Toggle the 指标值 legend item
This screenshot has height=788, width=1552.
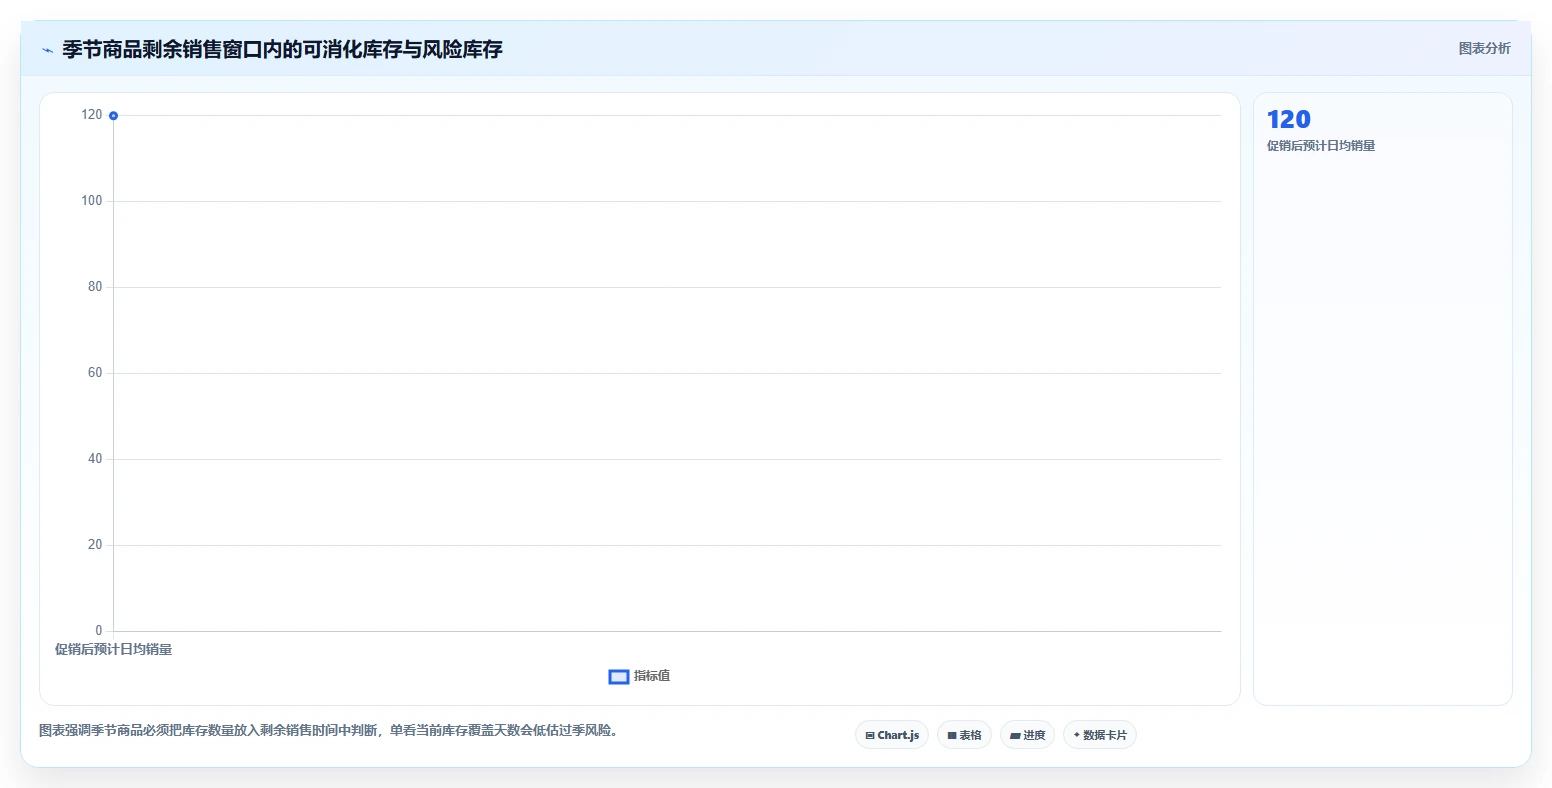(x=640, y=676)
